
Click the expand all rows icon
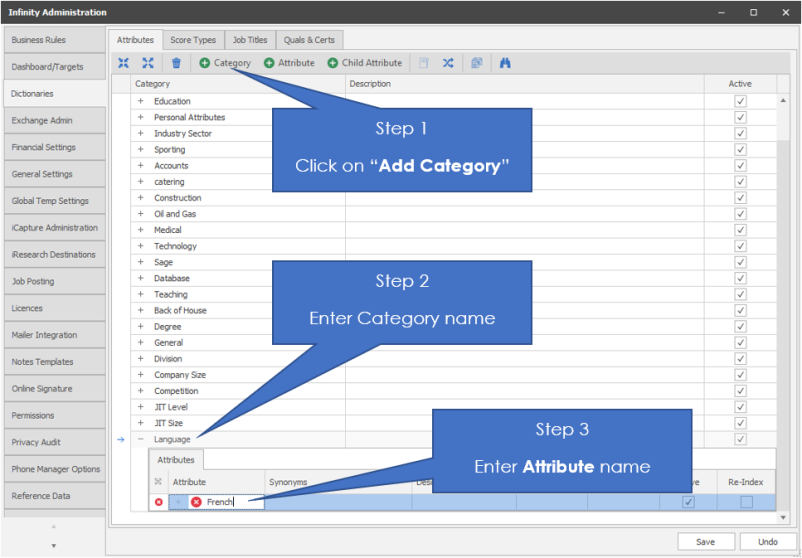(148, 63)
